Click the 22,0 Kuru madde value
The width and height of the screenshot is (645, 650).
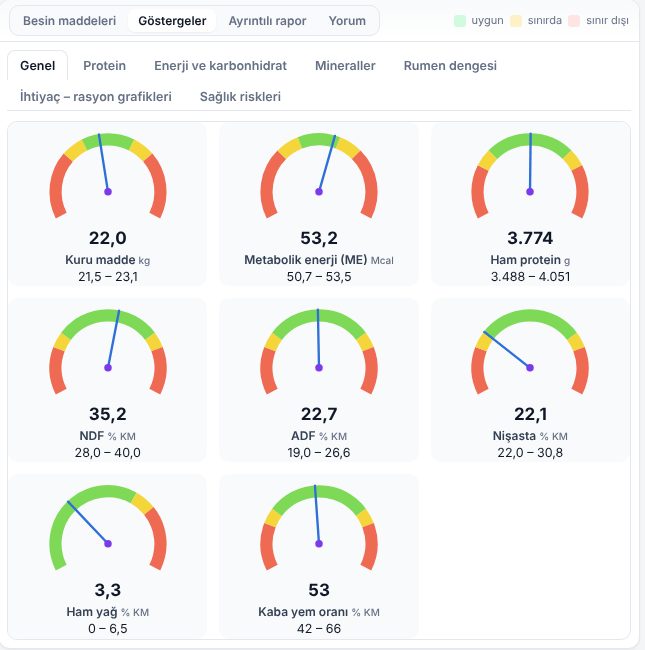pos(108,238)
